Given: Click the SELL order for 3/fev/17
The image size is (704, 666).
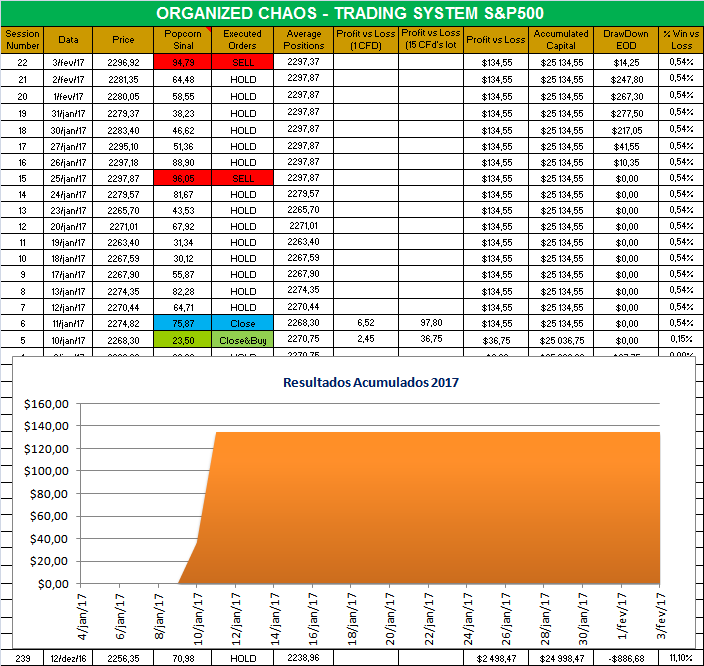Looking at the screenshot, I should (x=242, y=62).
